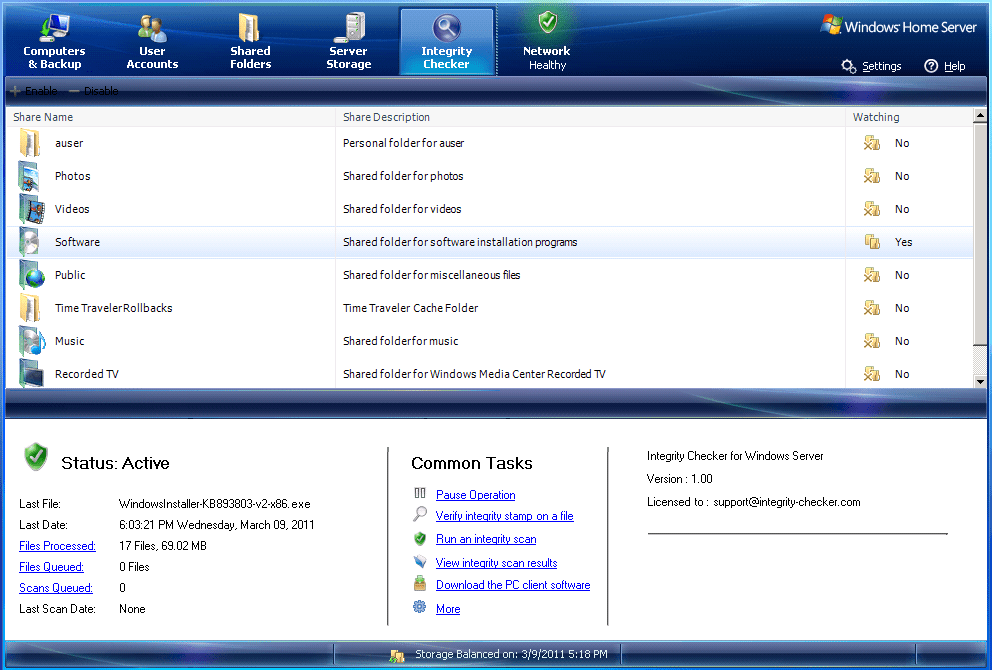The image size is (992, 670).
Task: Enable watching for the Photos share
Action: 871,176
